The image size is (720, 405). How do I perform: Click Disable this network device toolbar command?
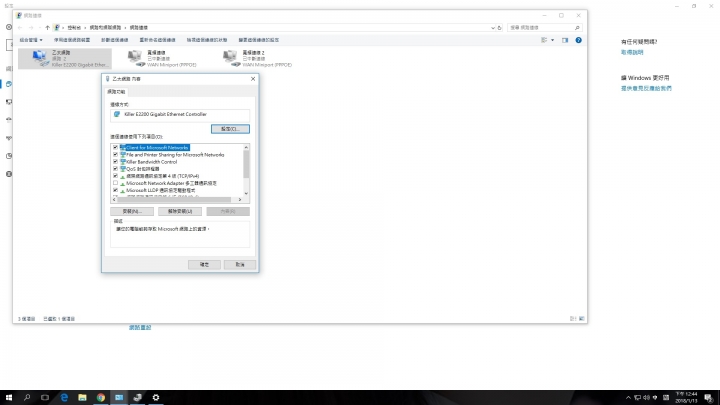pos(72,40)
